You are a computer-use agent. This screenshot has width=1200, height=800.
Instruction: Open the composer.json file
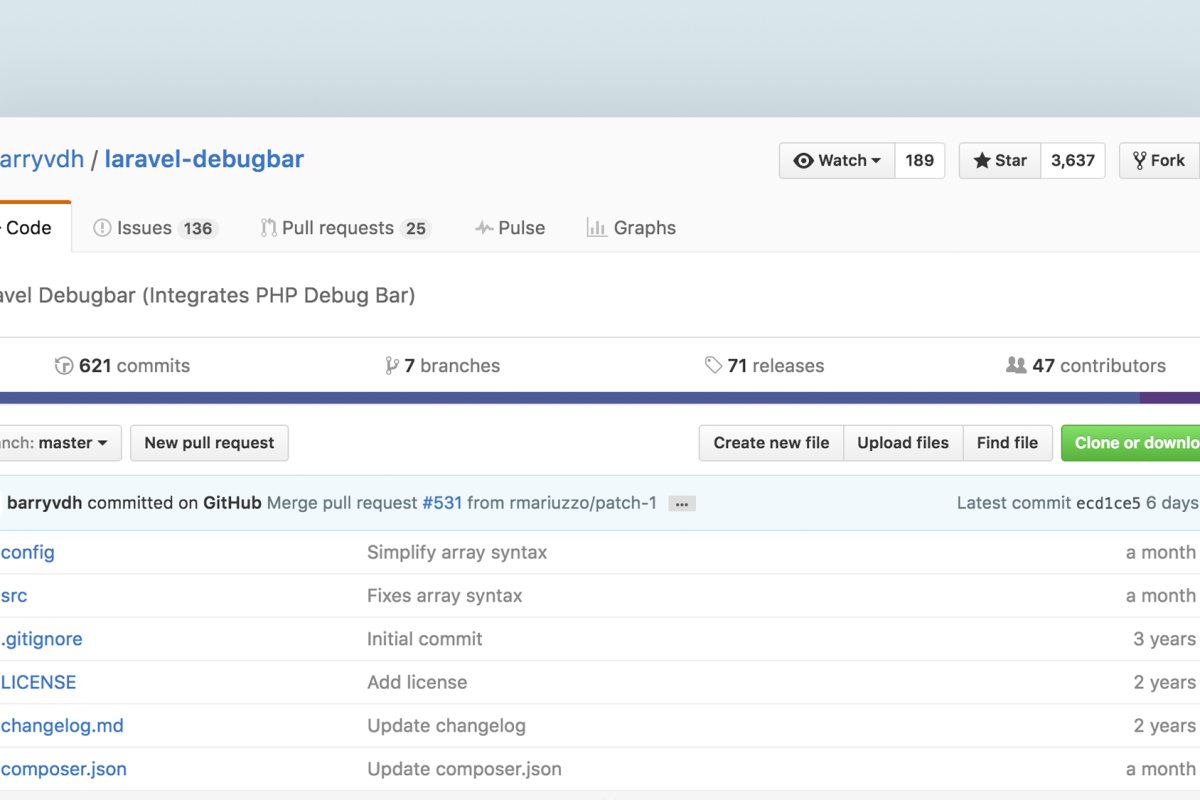(x=64, y=769)
